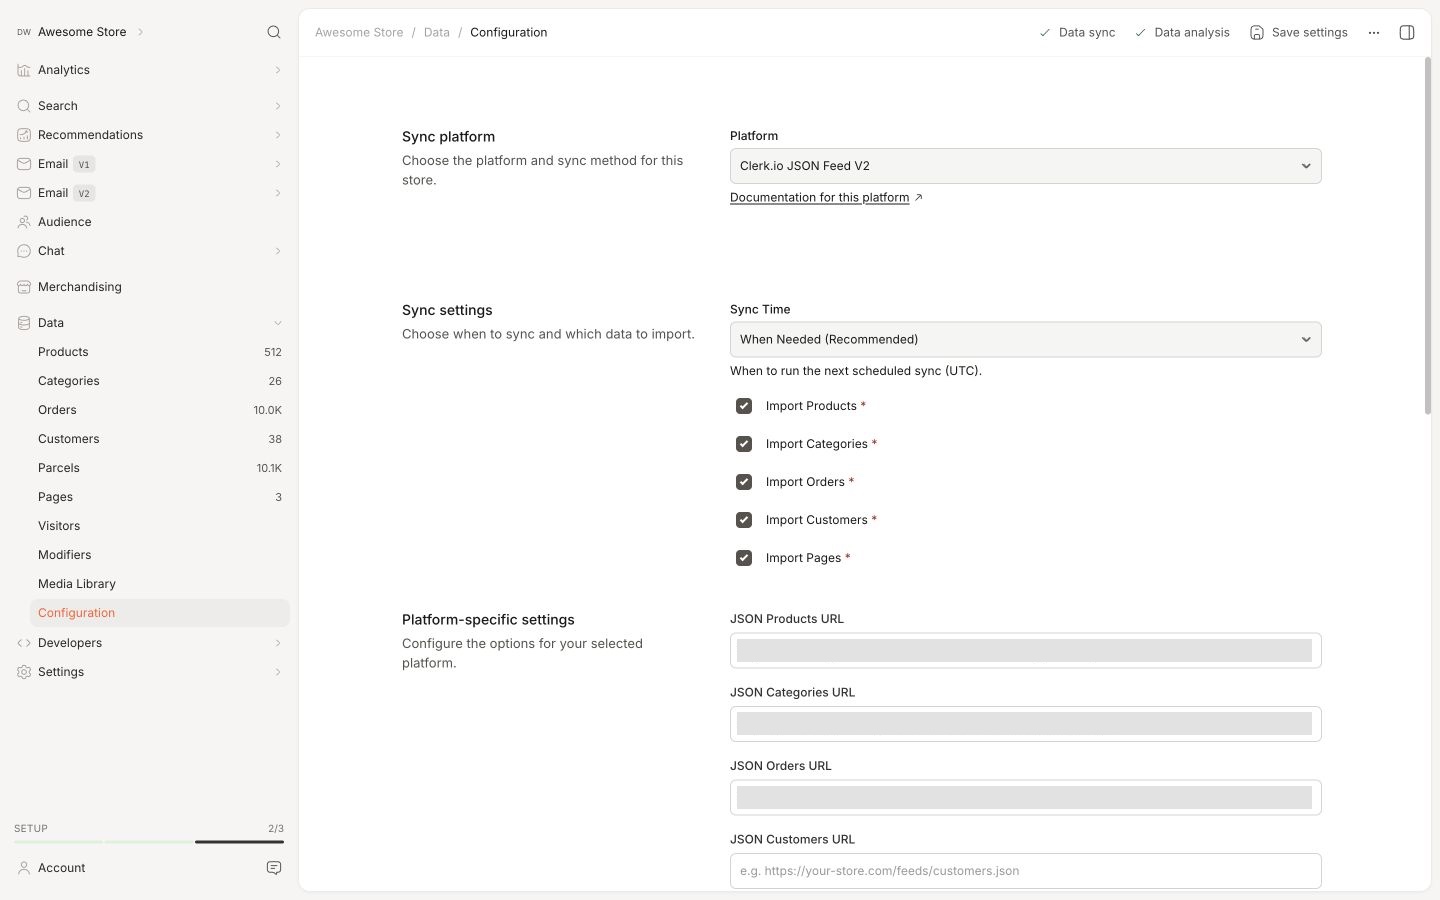Click the Email V1 envelope icon

24,164
